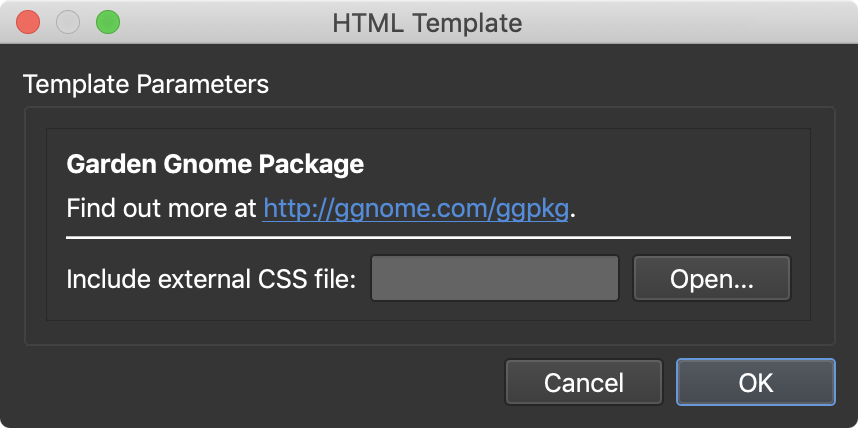Click the 'Find out more at' text
Image resolution: width=858 pixels, height=428 pixels.
coord(162,210)
